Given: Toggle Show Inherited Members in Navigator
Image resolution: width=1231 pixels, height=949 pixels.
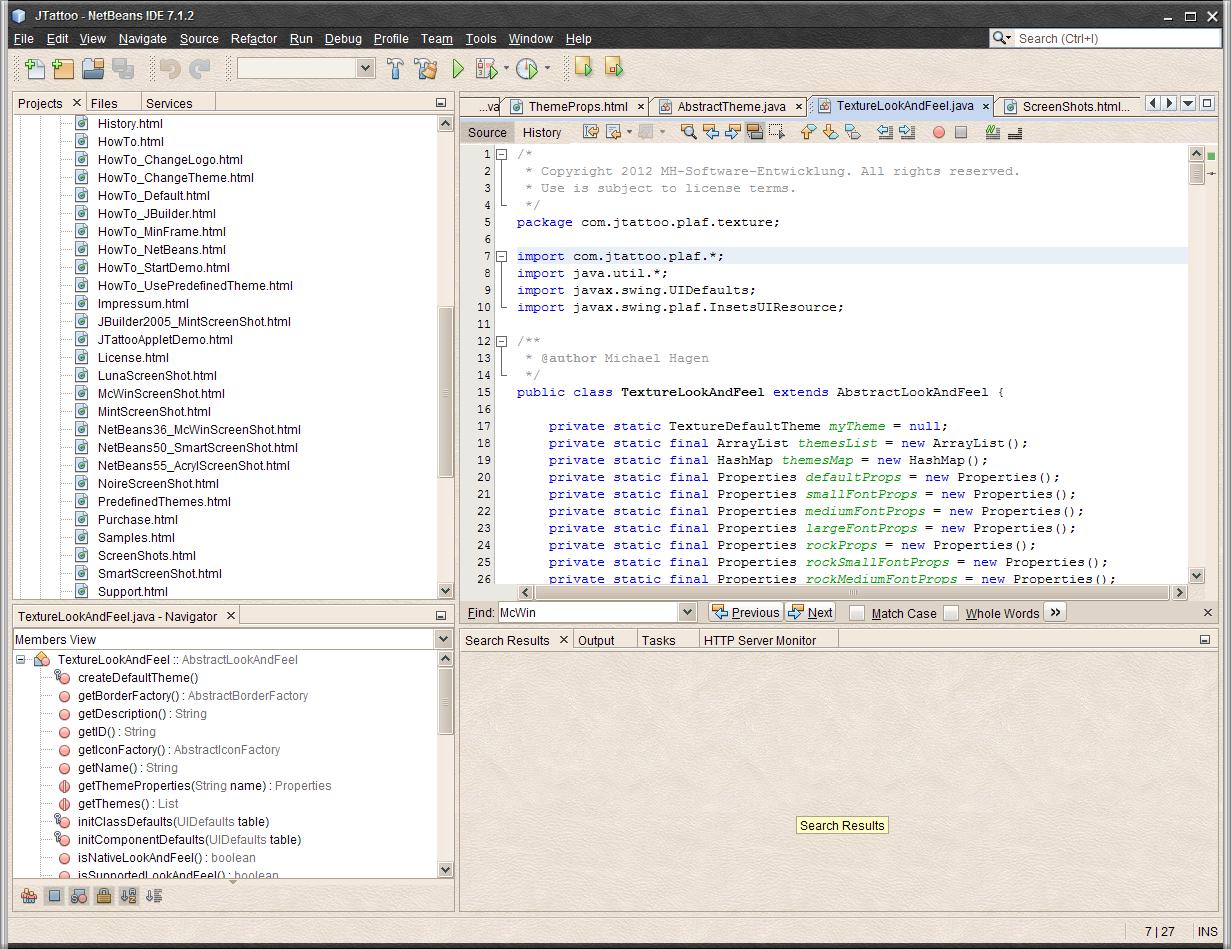Looking at the screenshot, I should click(x=29, y=896).
